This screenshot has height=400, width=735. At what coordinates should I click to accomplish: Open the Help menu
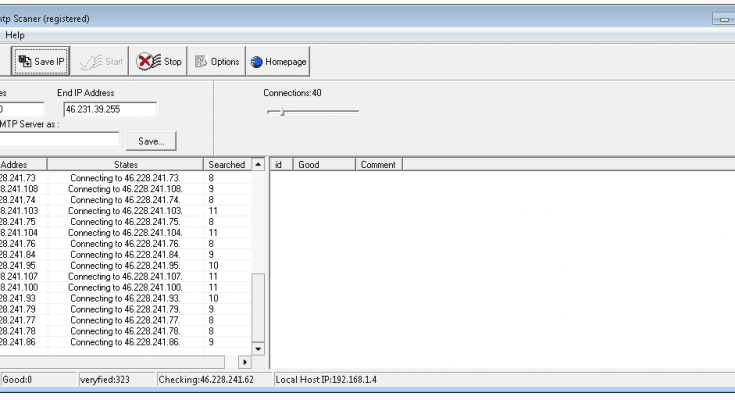click(15, 35)
